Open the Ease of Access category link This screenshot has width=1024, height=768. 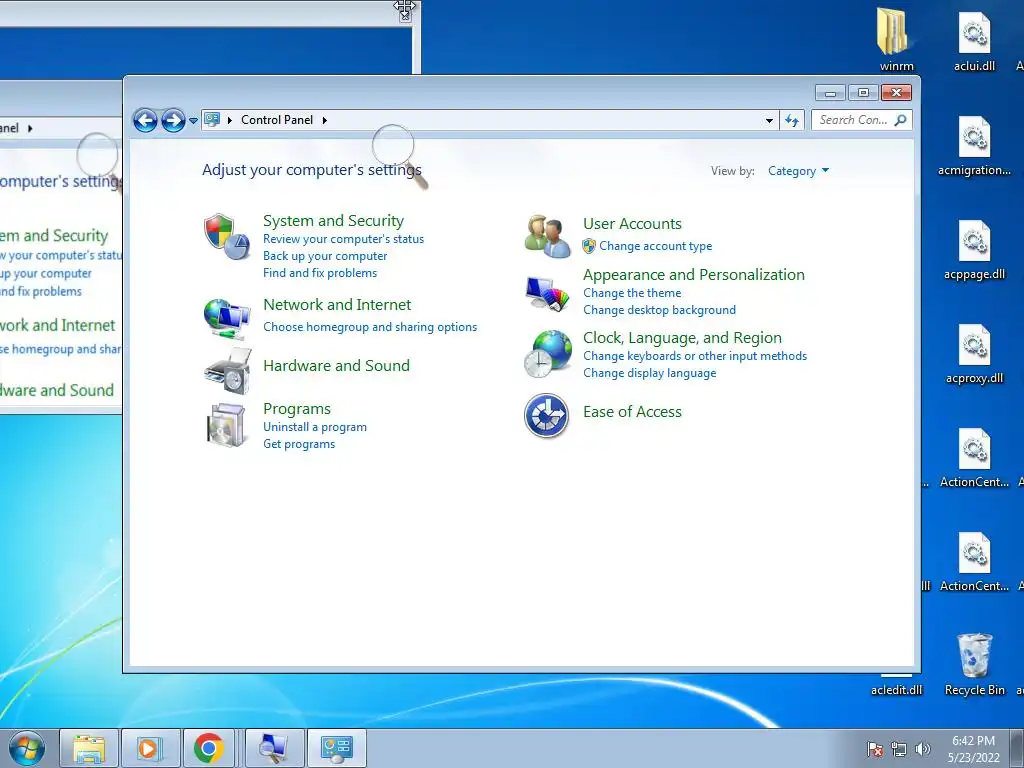pos(632,412)
